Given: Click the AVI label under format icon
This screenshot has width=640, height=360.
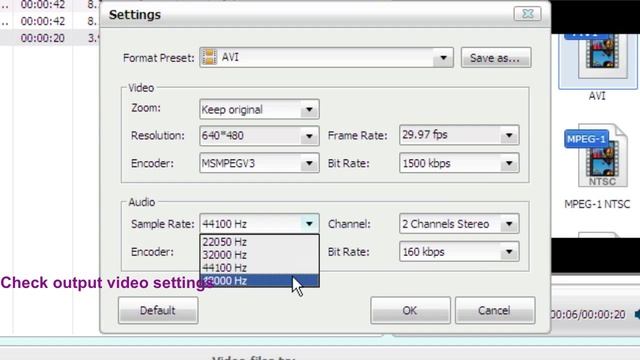Looking at the screenshot, I should (x=597, y=96).
